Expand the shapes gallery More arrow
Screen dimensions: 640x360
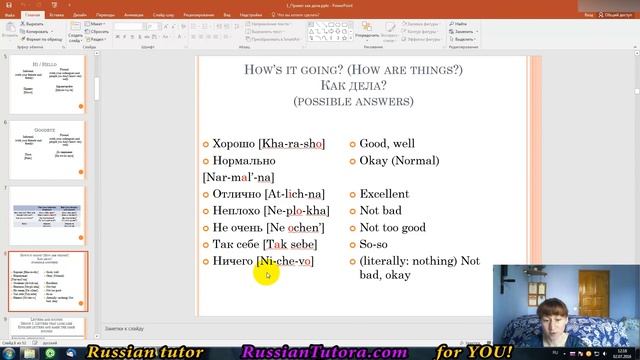click(351, 39)
